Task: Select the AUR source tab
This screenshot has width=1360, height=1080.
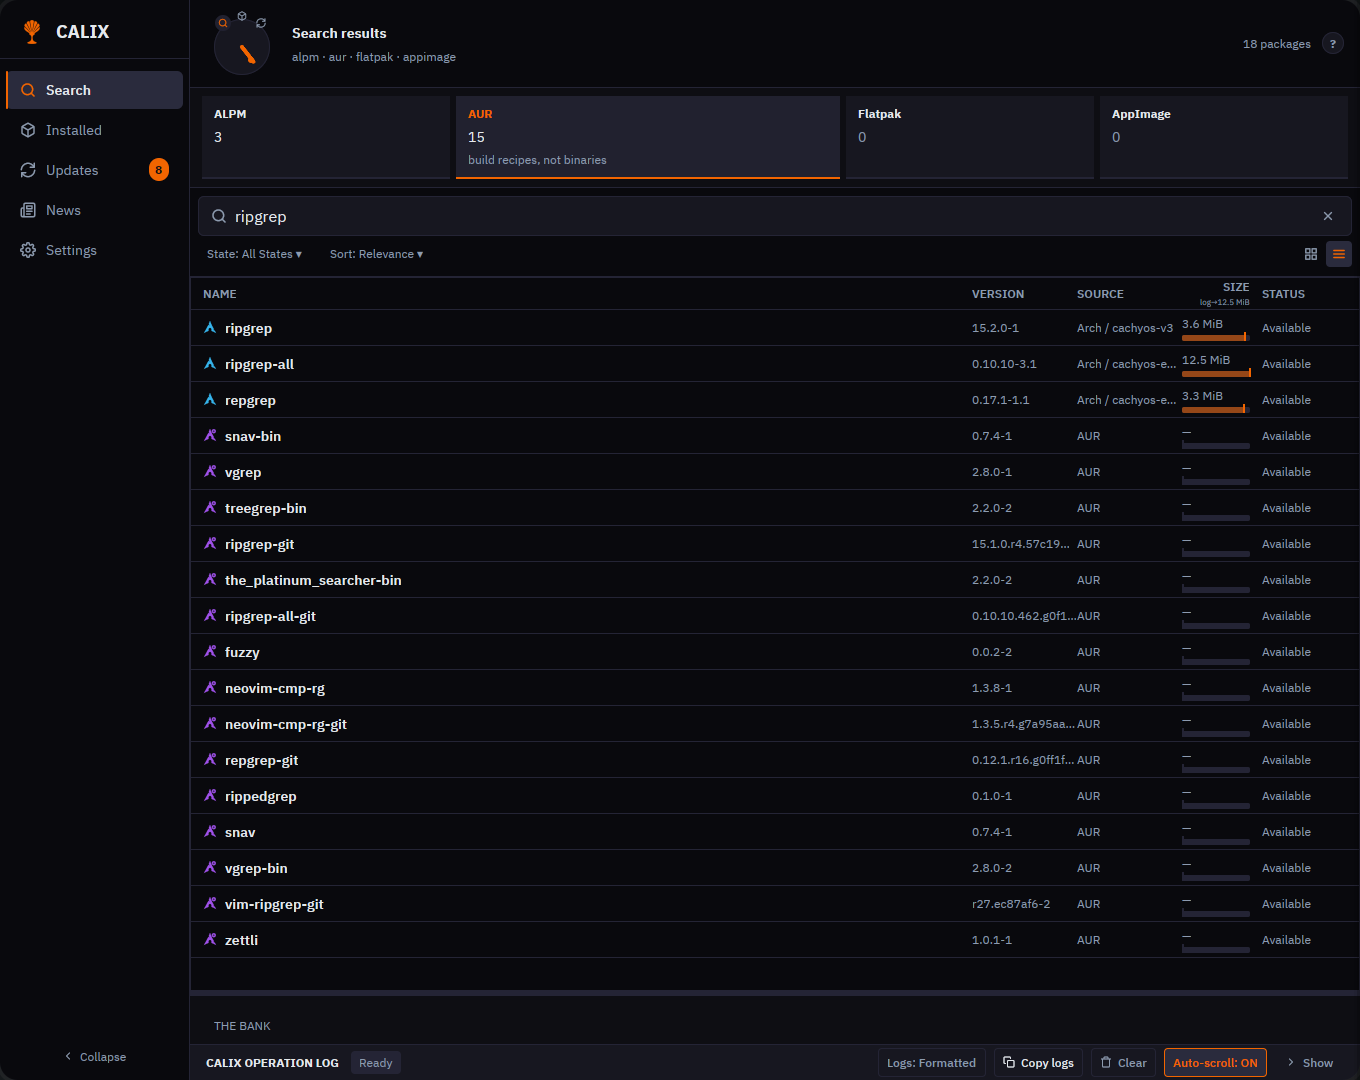Action: [x=648, y=137]
